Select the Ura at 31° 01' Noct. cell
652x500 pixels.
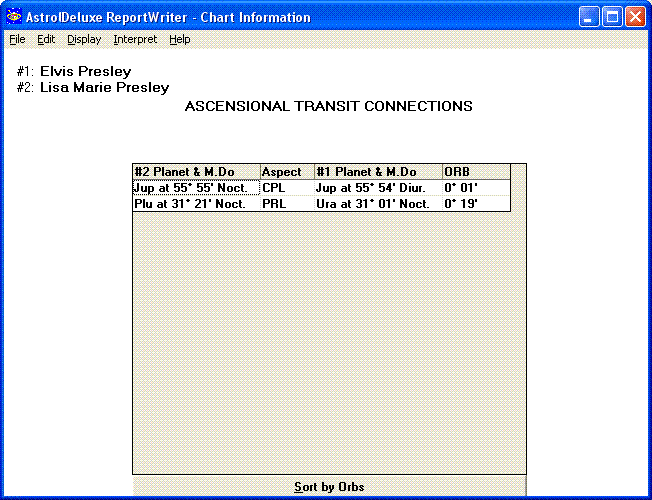[x=378, y=204]
